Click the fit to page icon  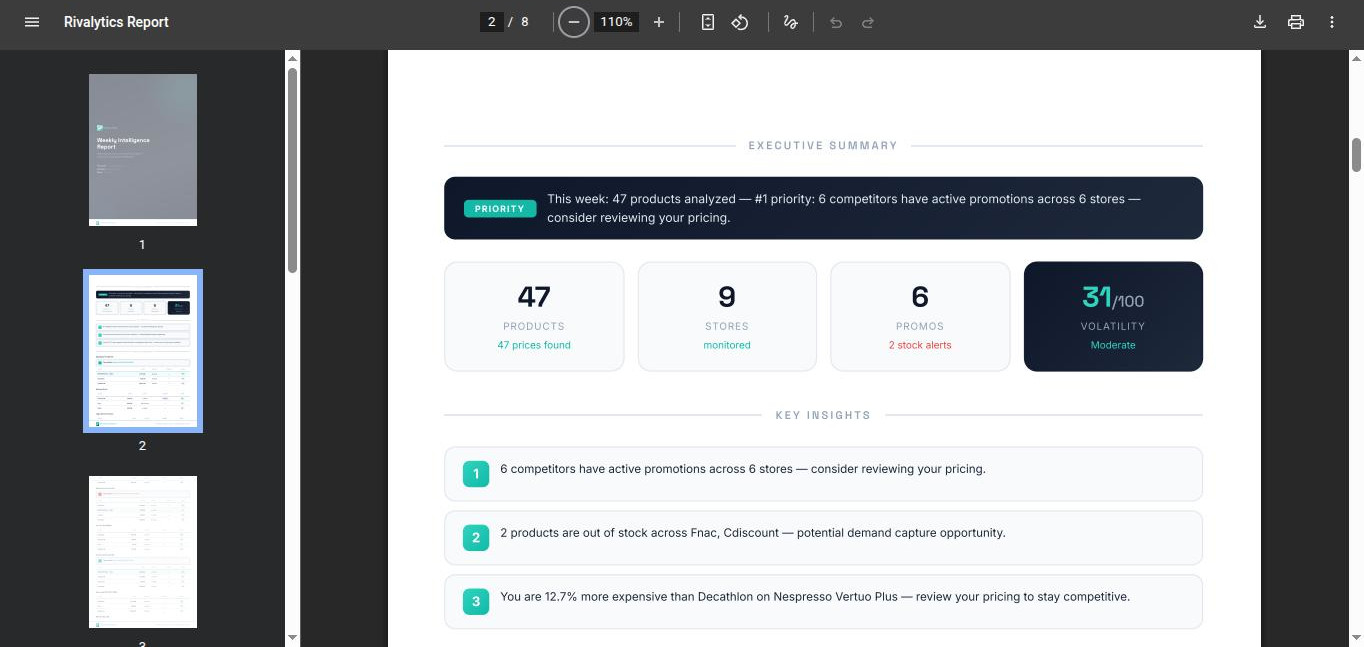point(708,22)
